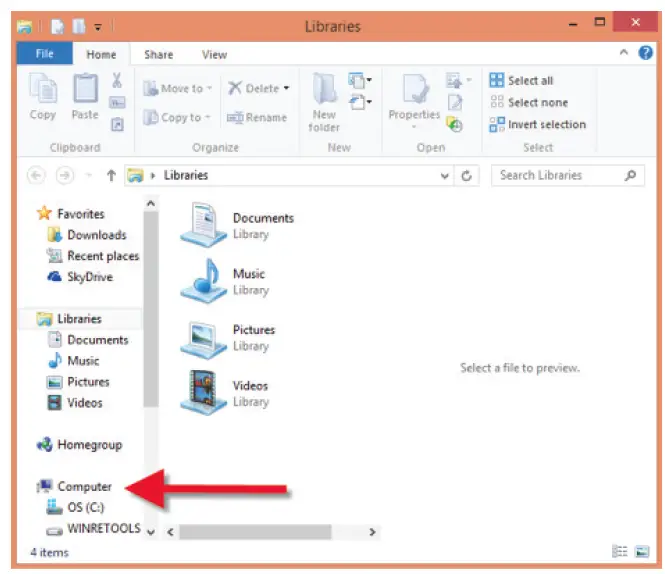The height and width of the screenshot is (574, 665).
Task: Select Homegroup in navigation pane
Action: click(80, 445)
